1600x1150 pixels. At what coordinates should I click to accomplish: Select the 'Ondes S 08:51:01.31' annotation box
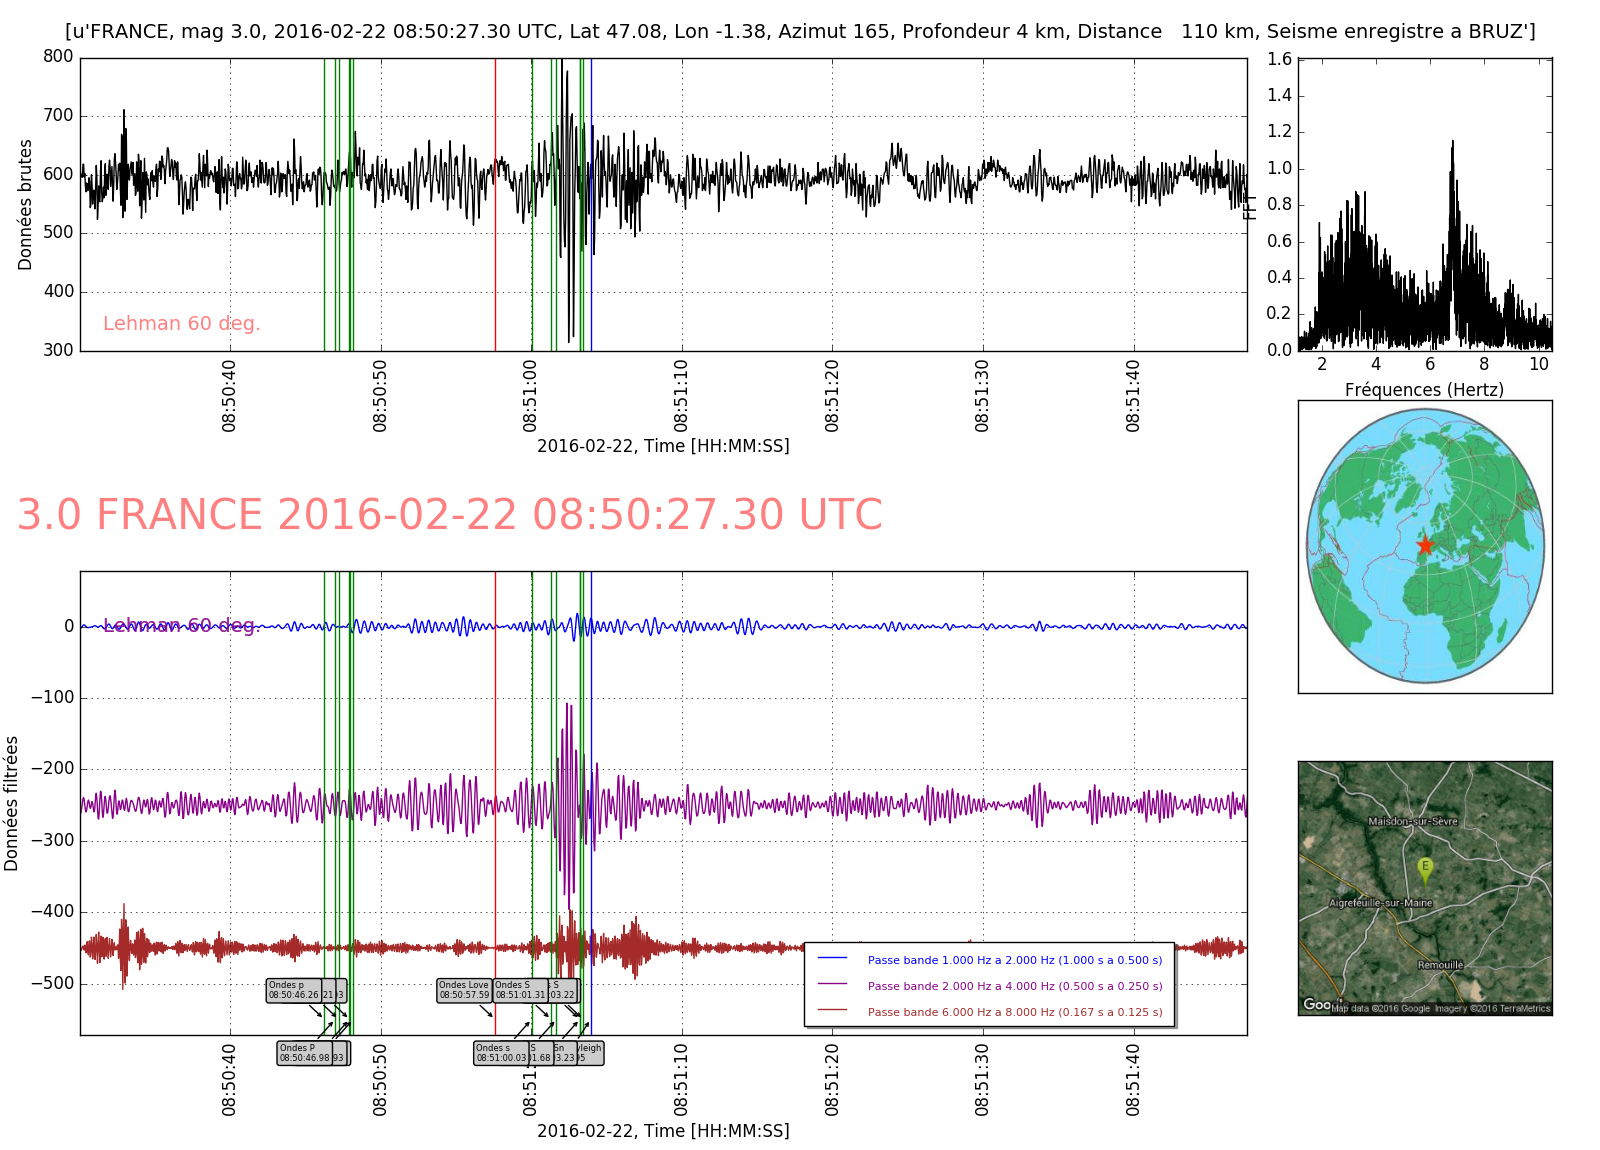520,990
